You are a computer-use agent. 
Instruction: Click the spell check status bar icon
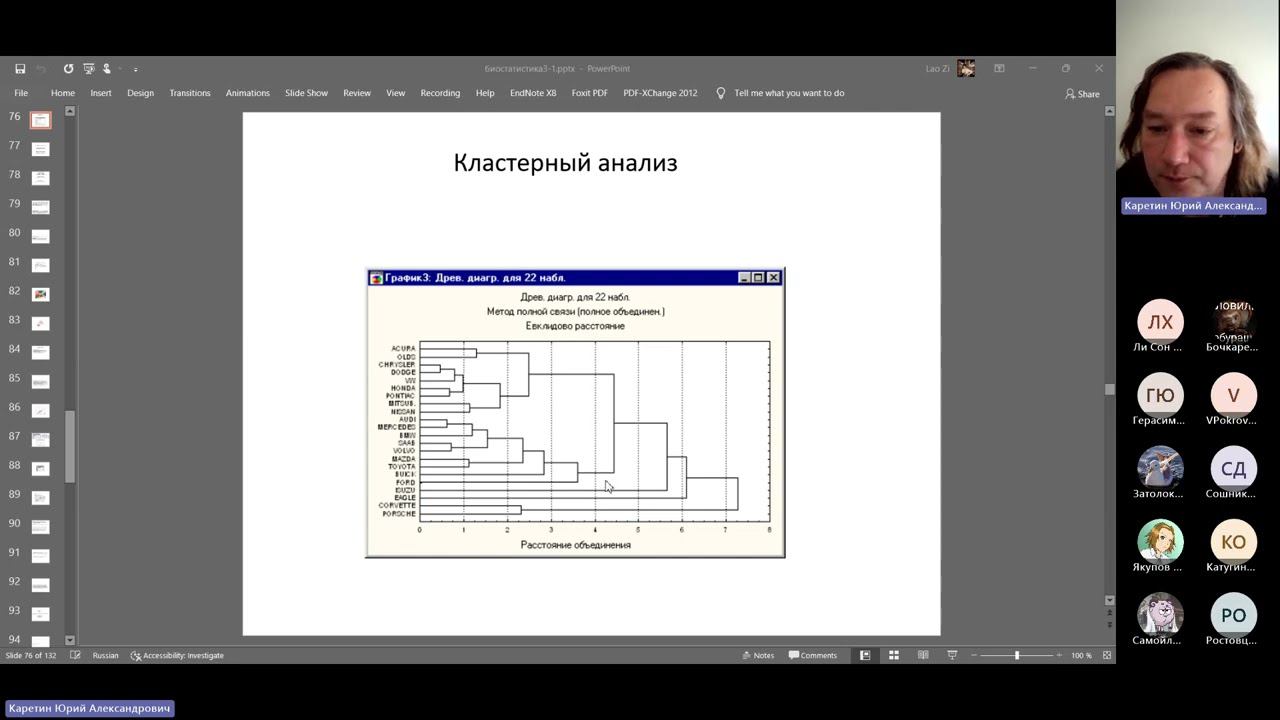pyautogui.click(x=75, y=656)
